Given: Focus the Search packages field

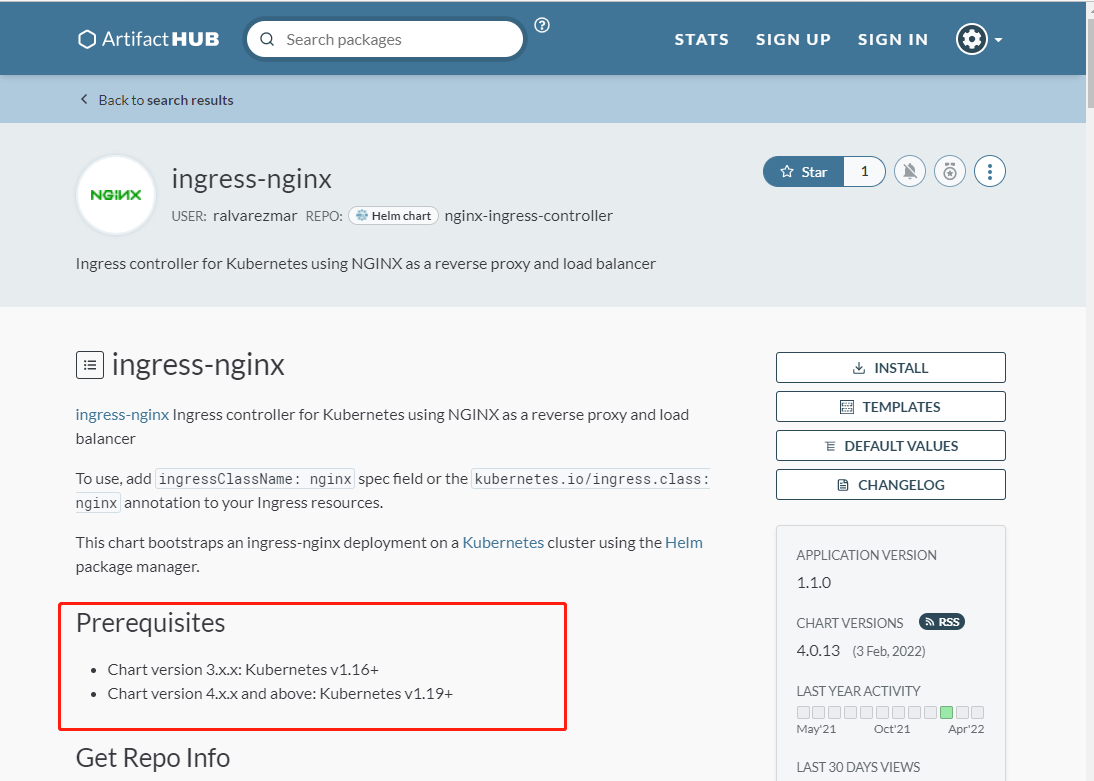Looking at the screenshot, I should coord(384,40).
